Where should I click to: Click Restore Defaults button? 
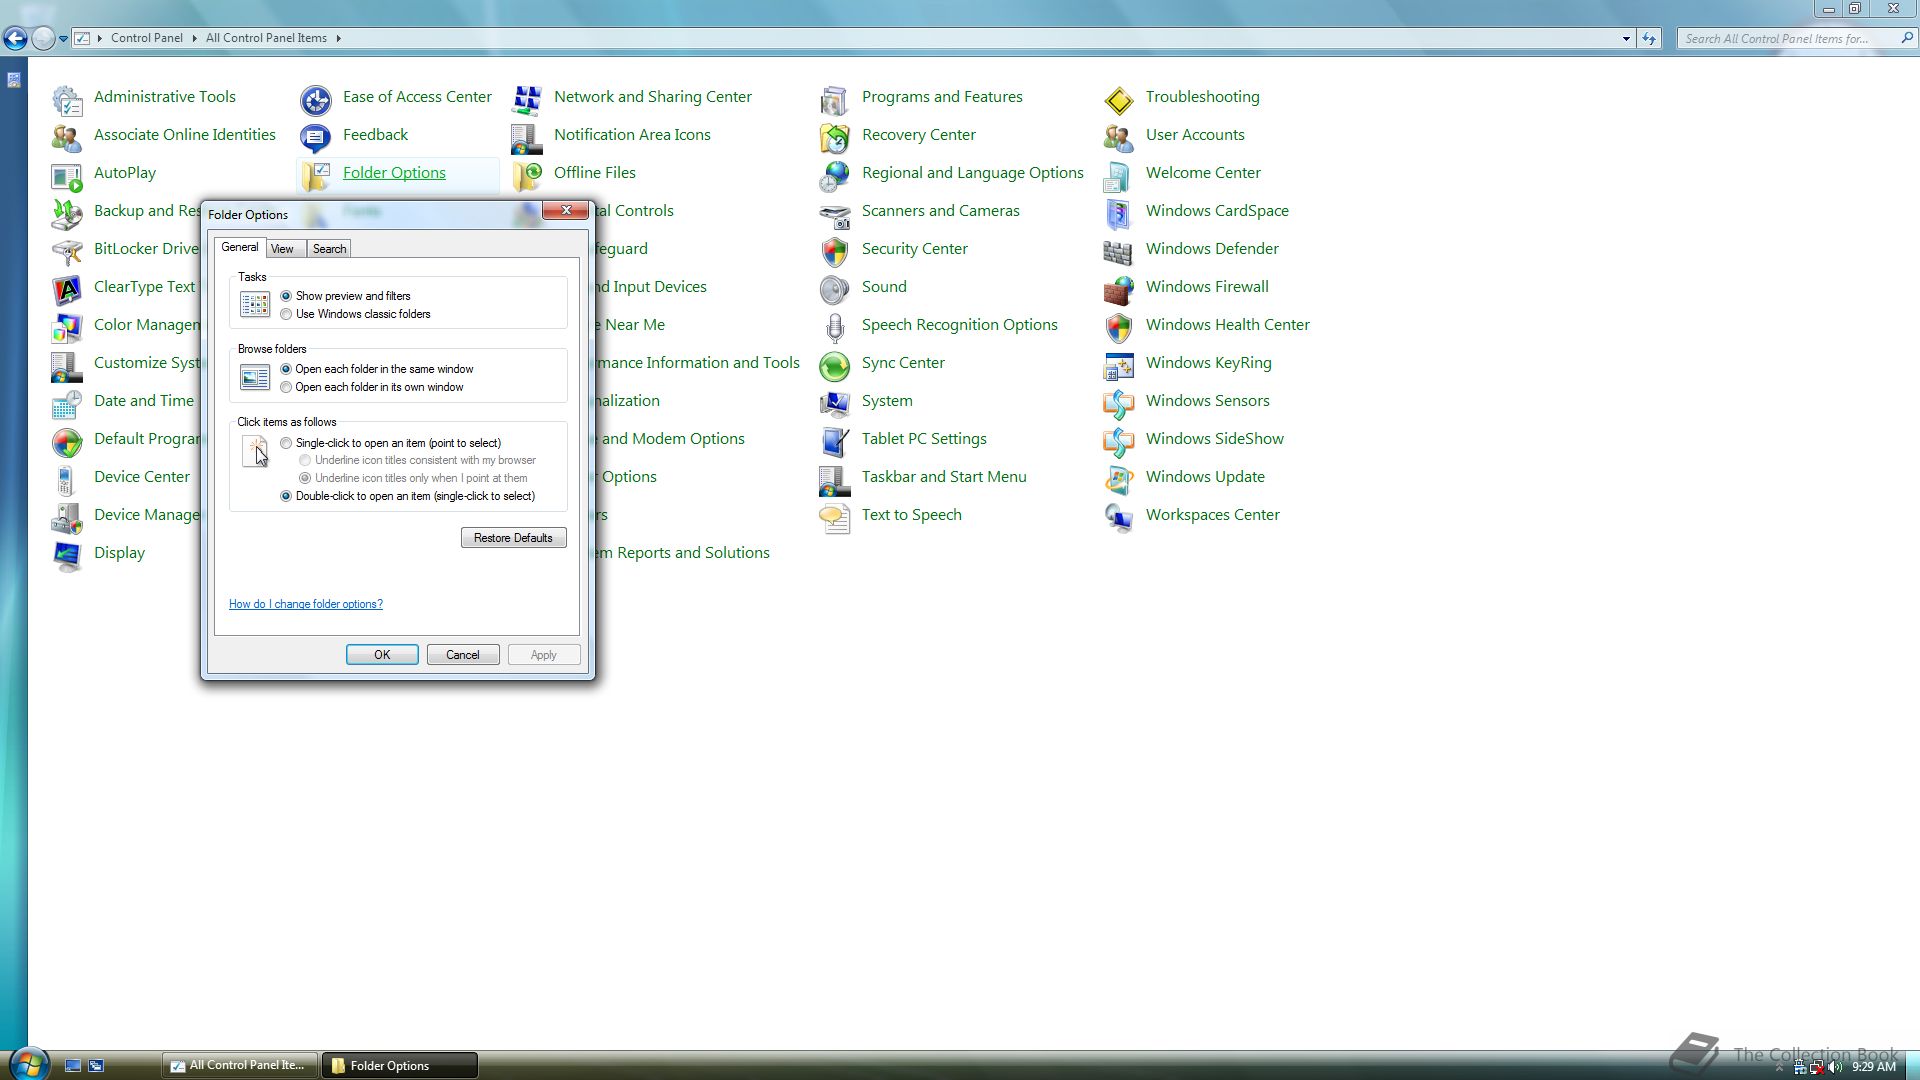point(513,538)
